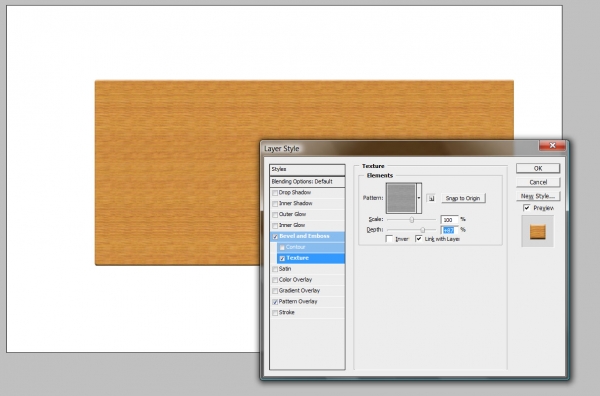Toggle the Pattern Overlay checkbox
Screen dimensions: 600x396
pos(275,302)
